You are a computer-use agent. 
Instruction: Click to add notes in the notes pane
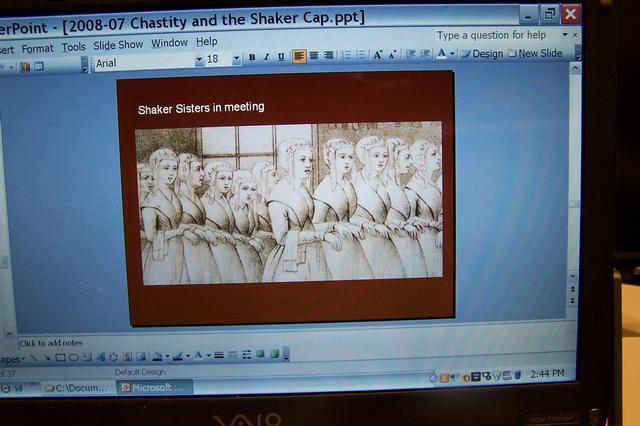coord(51,343)
